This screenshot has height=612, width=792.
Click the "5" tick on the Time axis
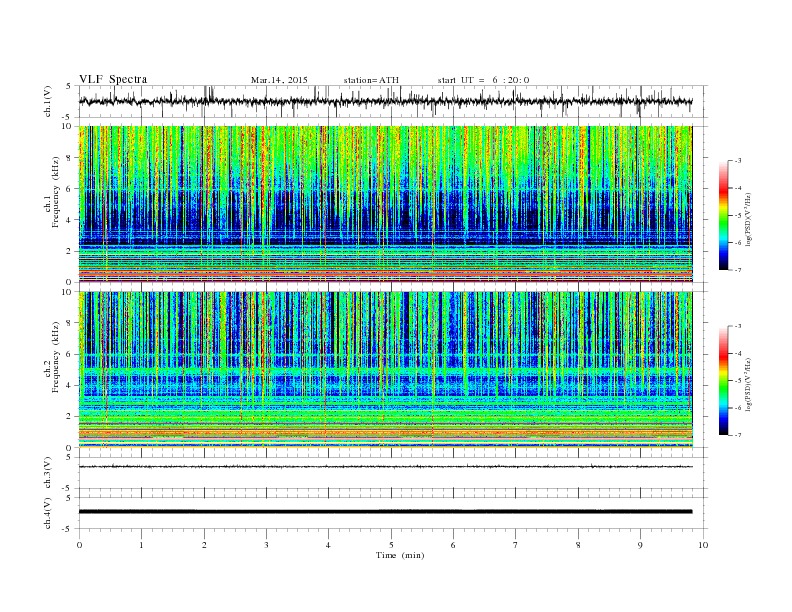(x=391, y=545)
